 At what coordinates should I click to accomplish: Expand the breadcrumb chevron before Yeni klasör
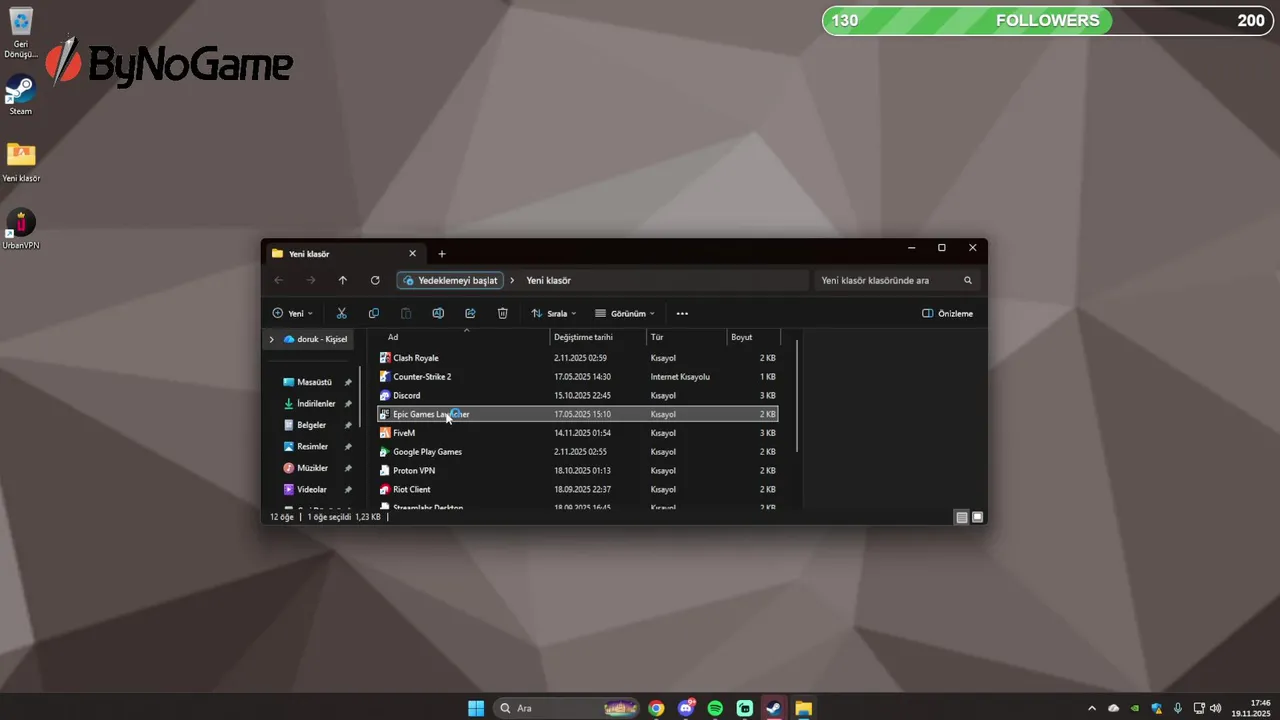coord(512,281)
